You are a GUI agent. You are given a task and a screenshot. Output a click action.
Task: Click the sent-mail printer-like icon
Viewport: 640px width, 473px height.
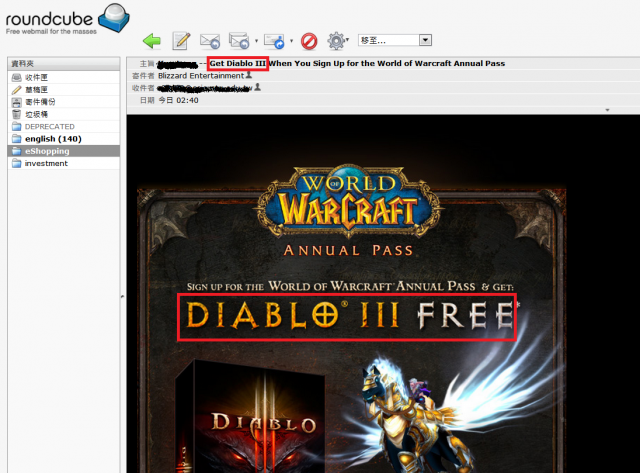point(16,102)
